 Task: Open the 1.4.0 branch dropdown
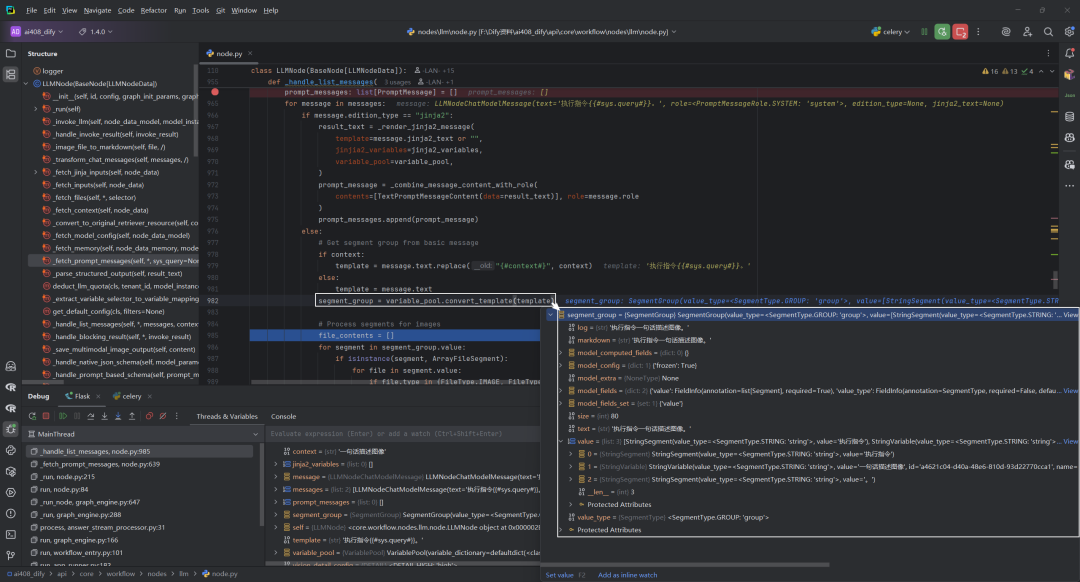(96, 32)
